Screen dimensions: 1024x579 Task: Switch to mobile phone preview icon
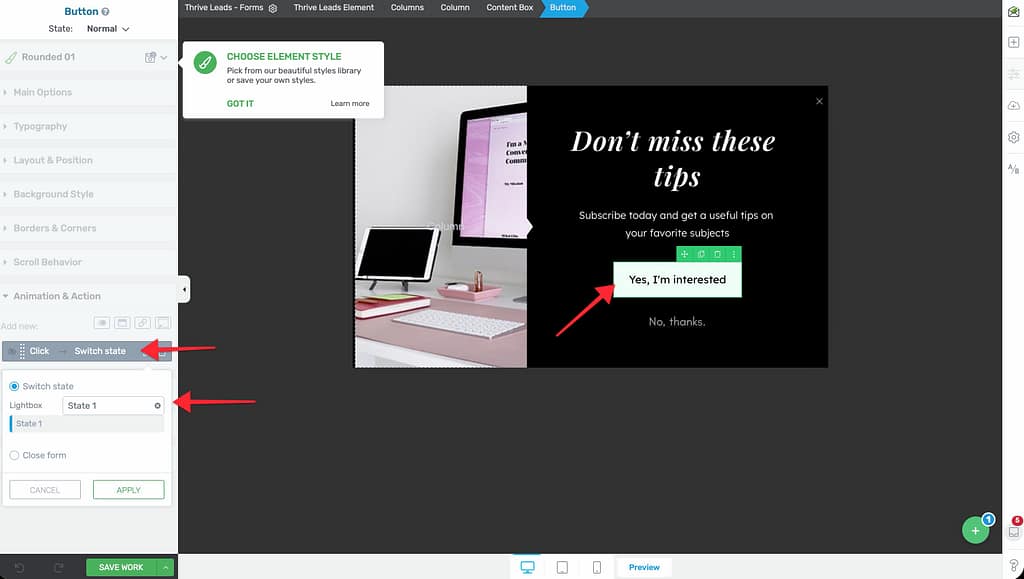(x=597, y=567)
